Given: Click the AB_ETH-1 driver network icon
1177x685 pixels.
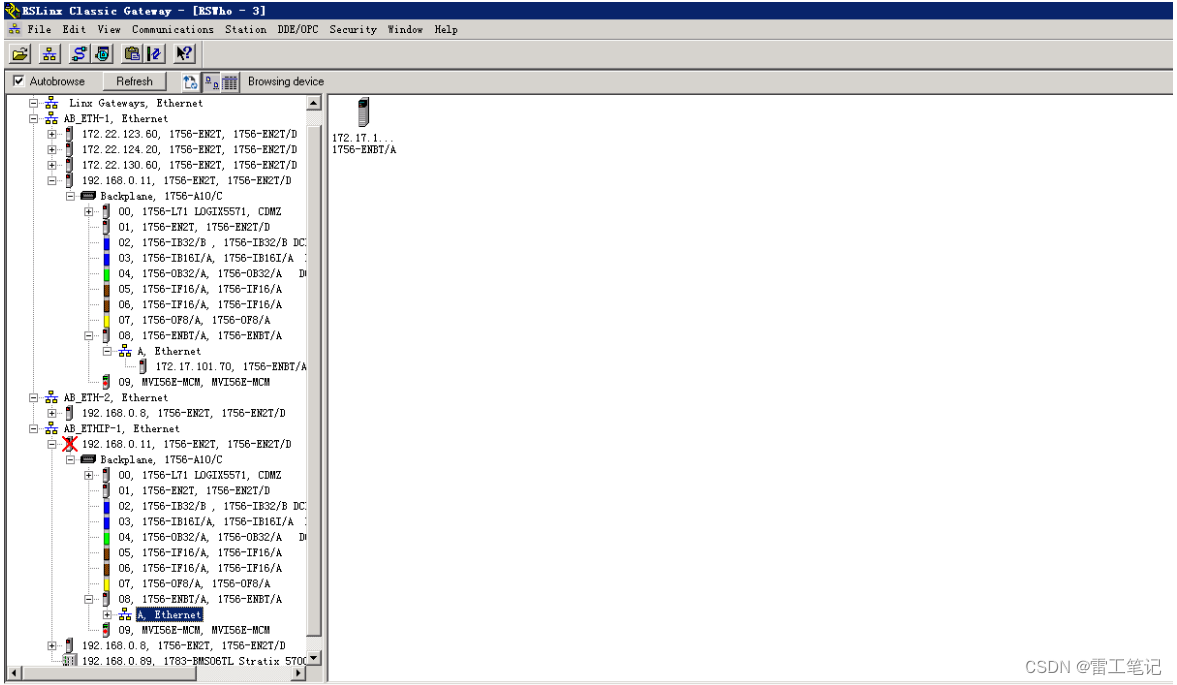Looking at the screenshot, I should click(51, 119).
